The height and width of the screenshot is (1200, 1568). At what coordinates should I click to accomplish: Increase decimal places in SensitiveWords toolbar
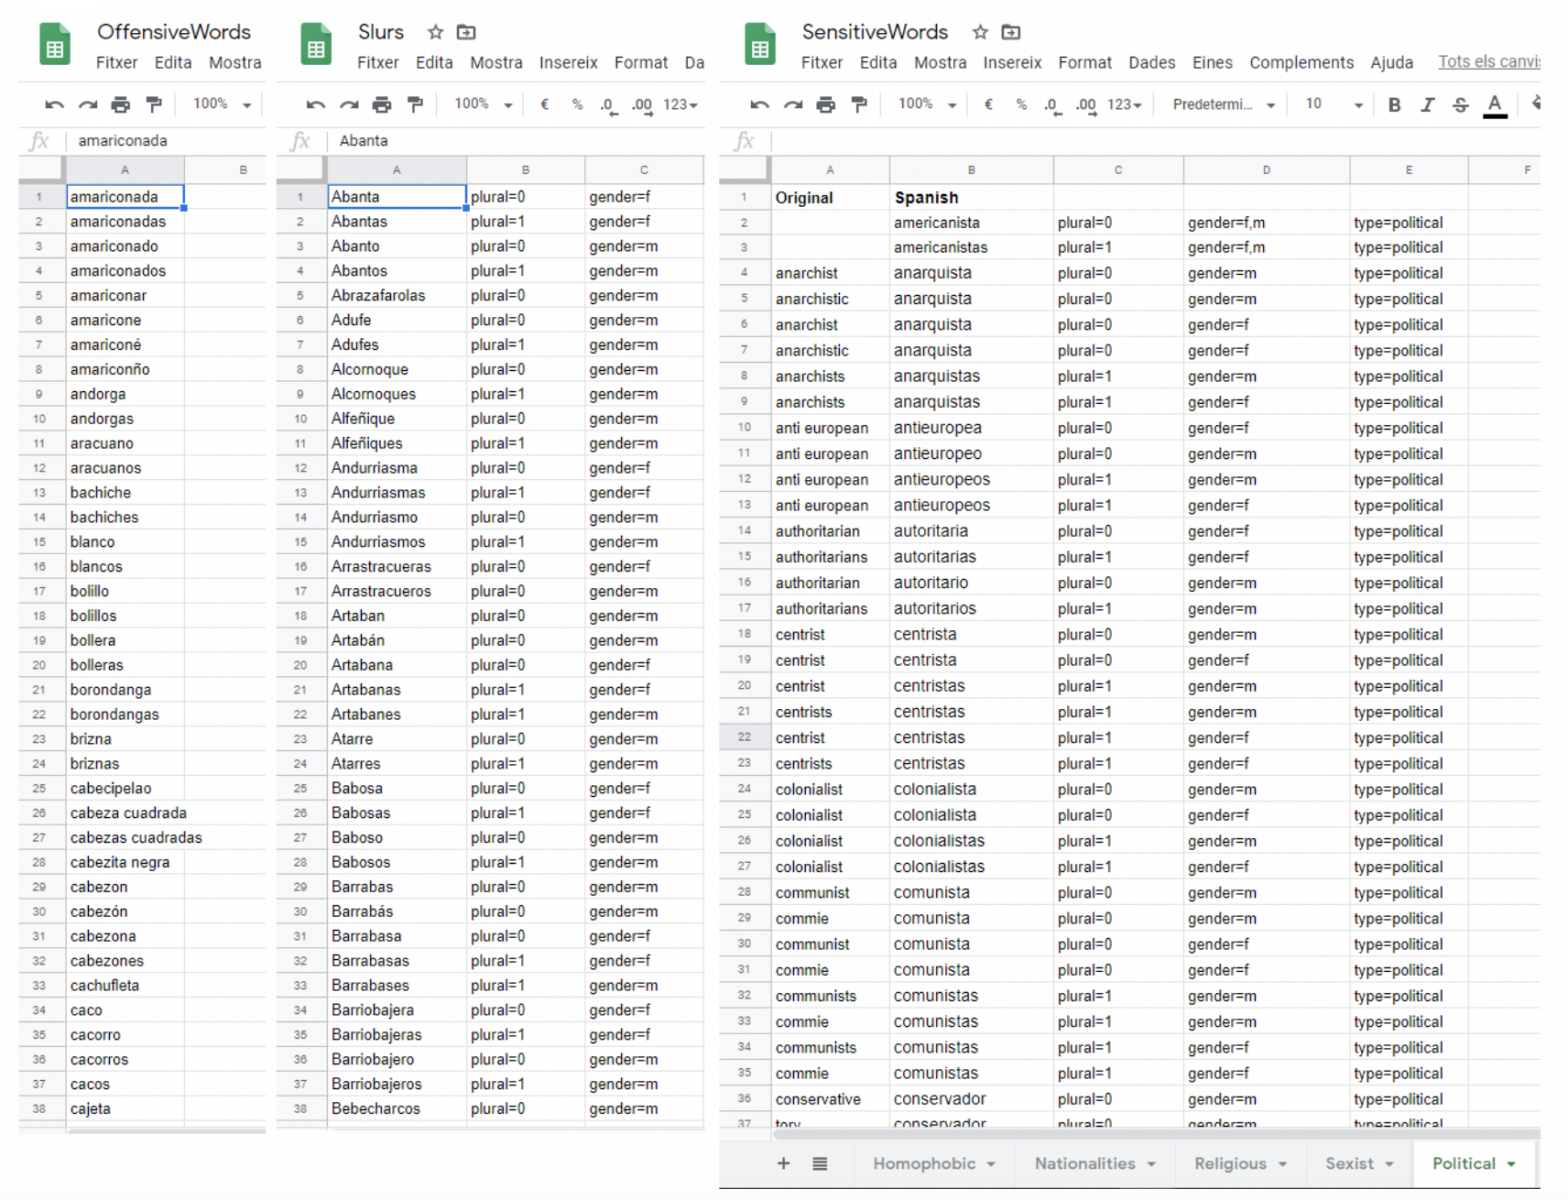(1086, 104)
